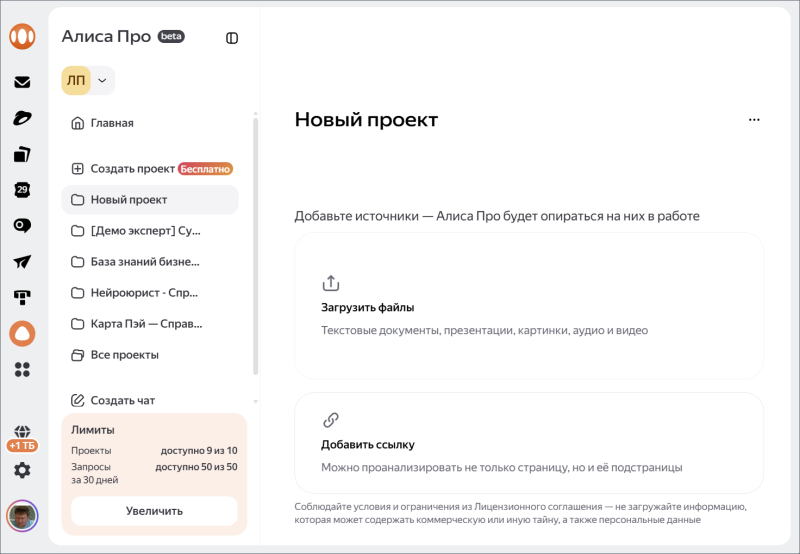Click Увеличить button in Лимиты
The image size is (800, 554).
[154, 511]
